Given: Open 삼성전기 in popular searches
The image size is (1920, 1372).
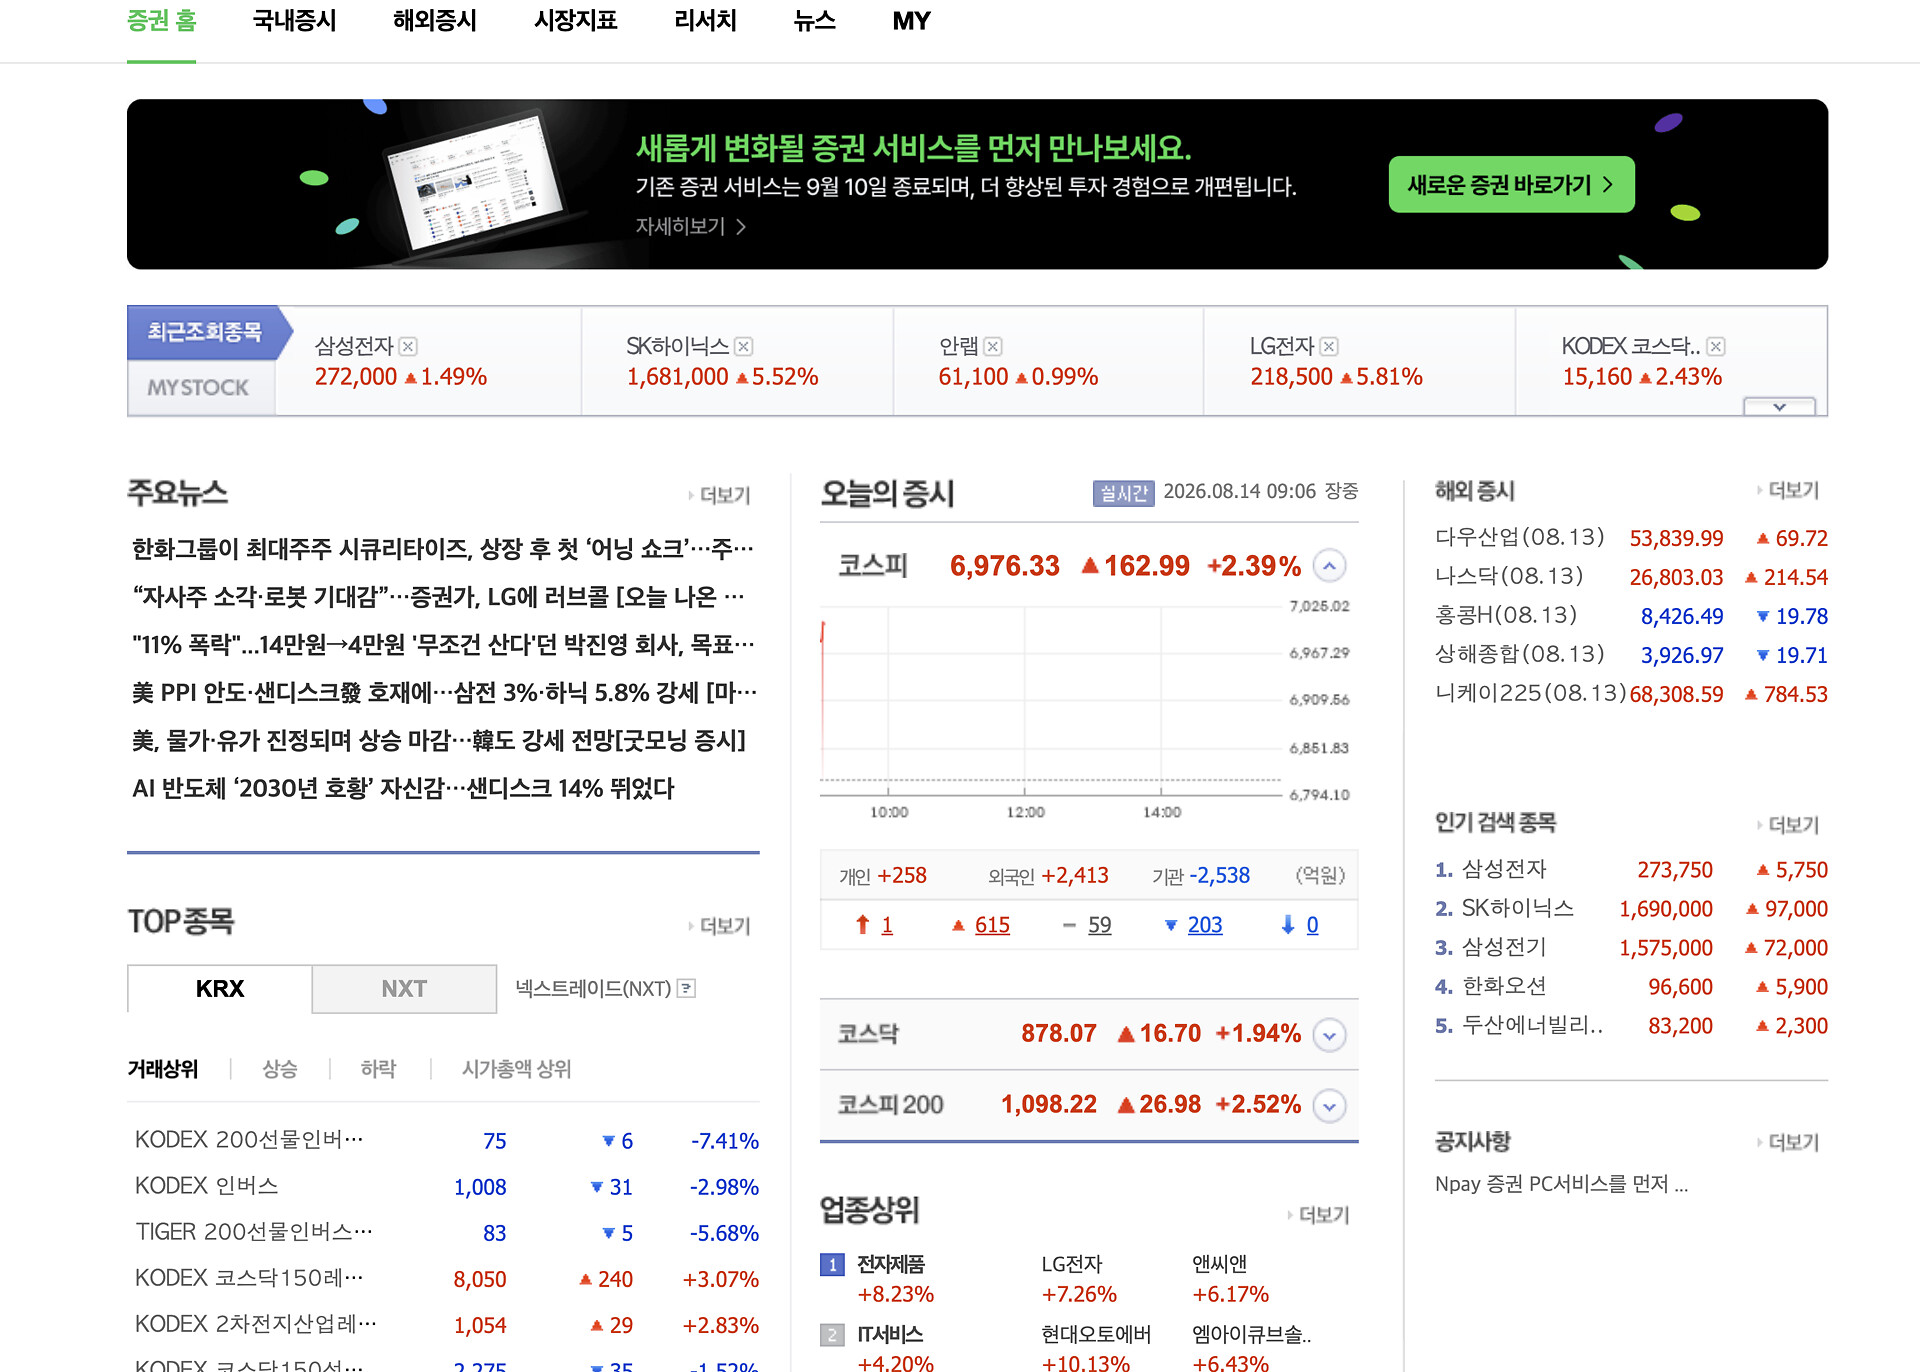Looking at the screenshot, I should click(x=1504, y=948).
